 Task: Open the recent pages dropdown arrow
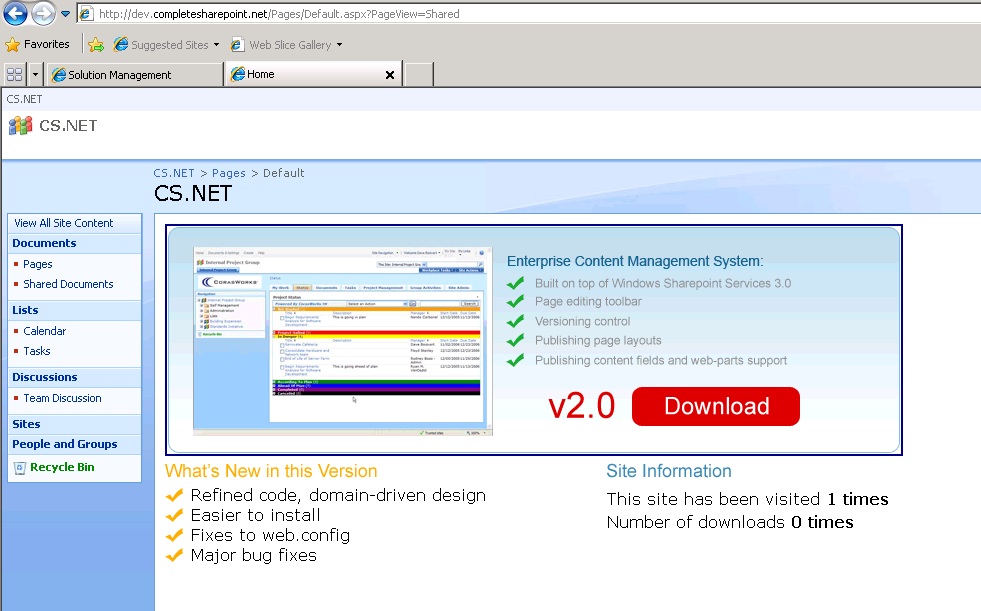point(65,14)
